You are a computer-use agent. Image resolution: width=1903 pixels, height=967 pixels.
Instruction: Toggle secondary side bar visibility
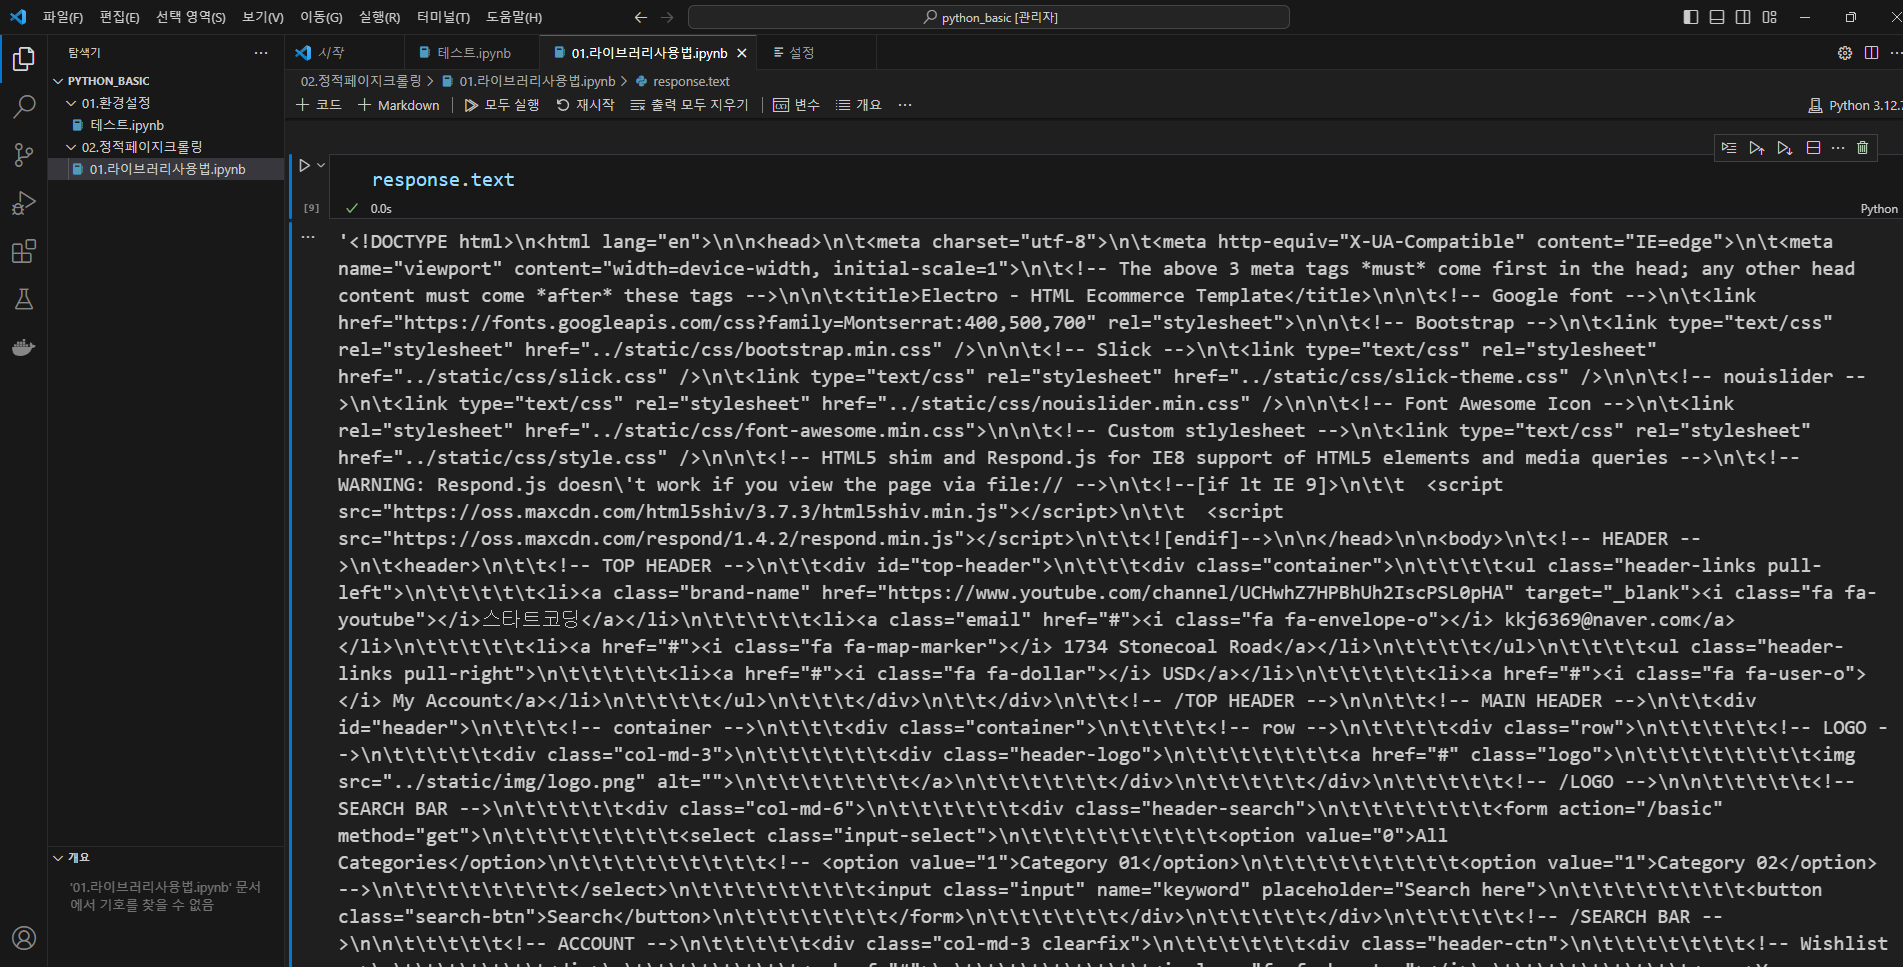[x=1743, y=17]
